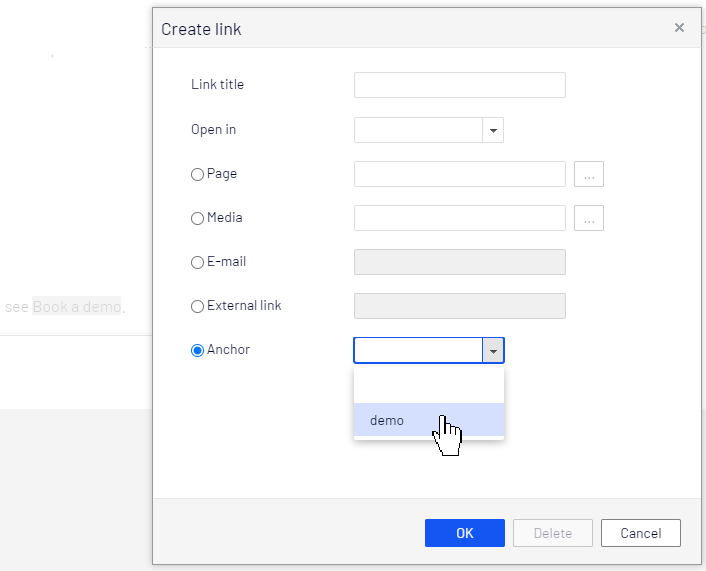Click the Create link dialog title
This screenshot has width=706, height=571.
click(201, 29)
